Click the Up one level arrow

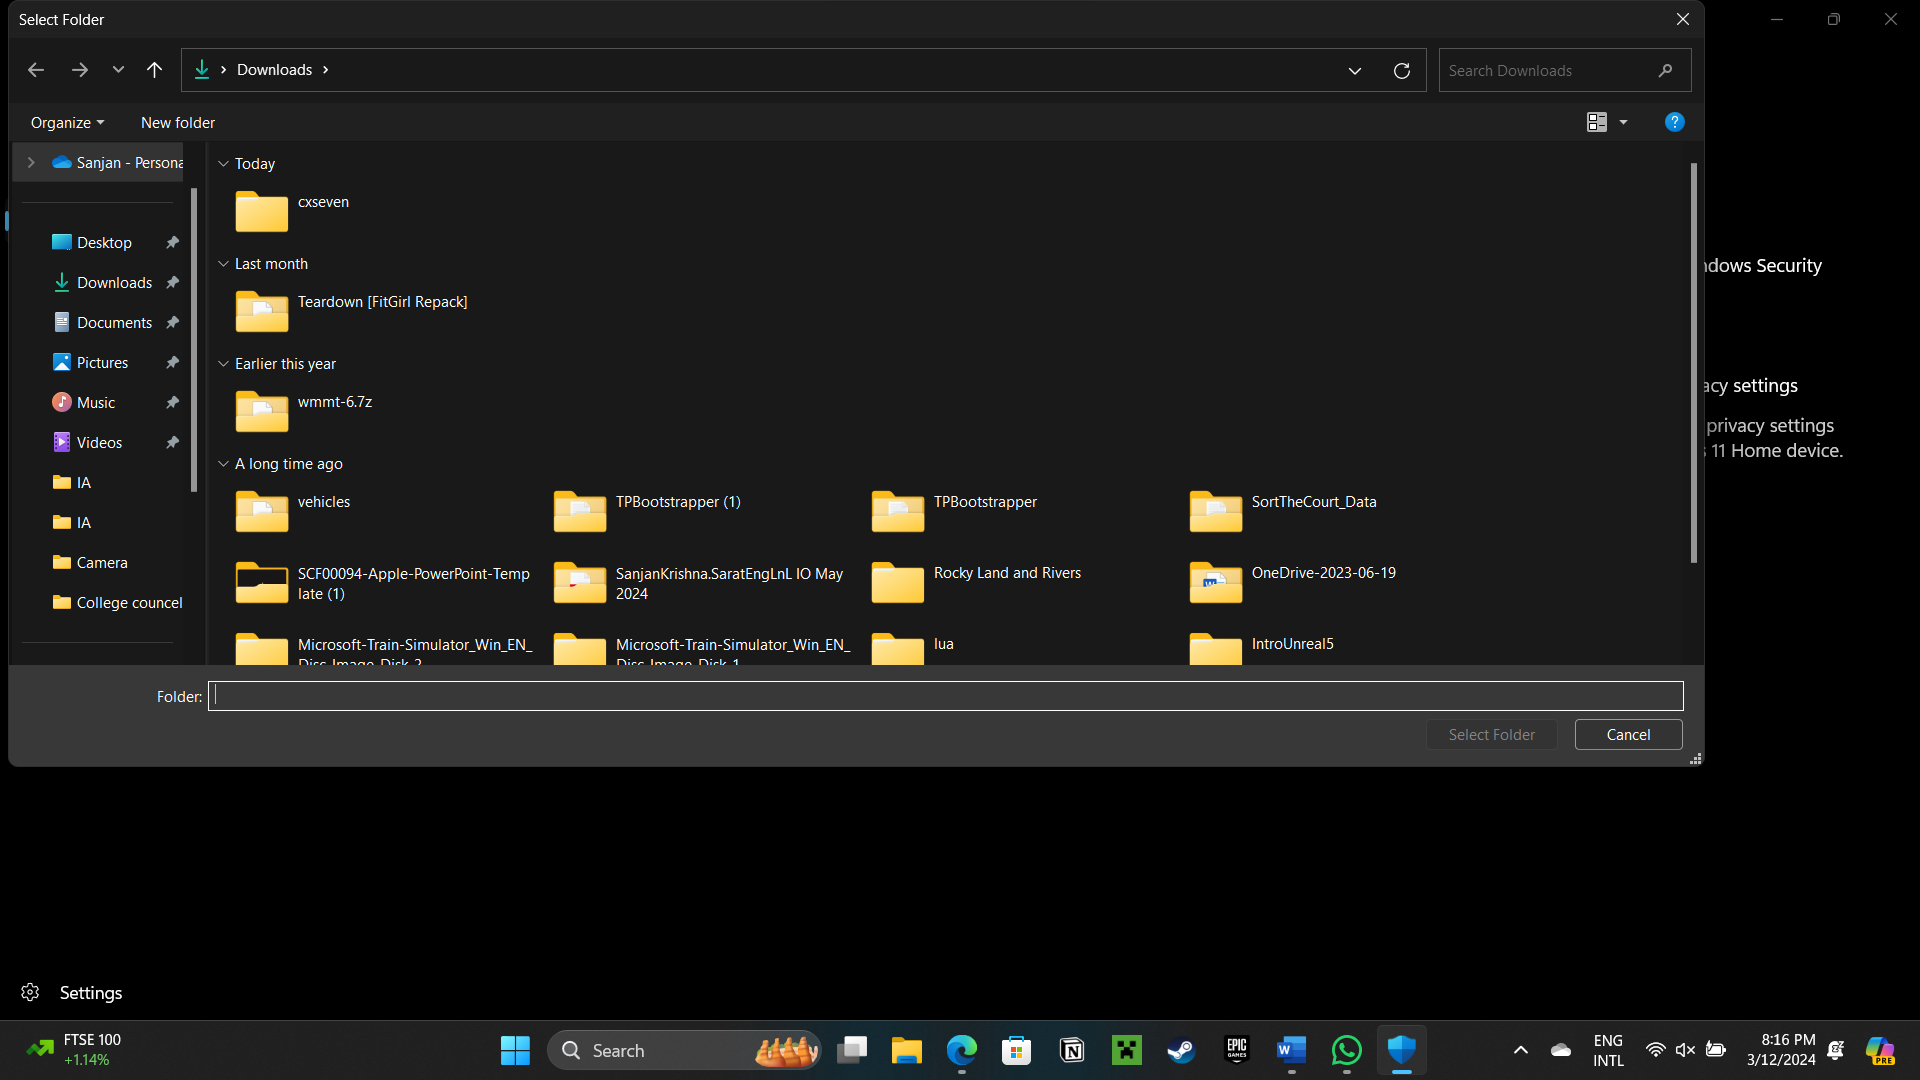point(154,70)
